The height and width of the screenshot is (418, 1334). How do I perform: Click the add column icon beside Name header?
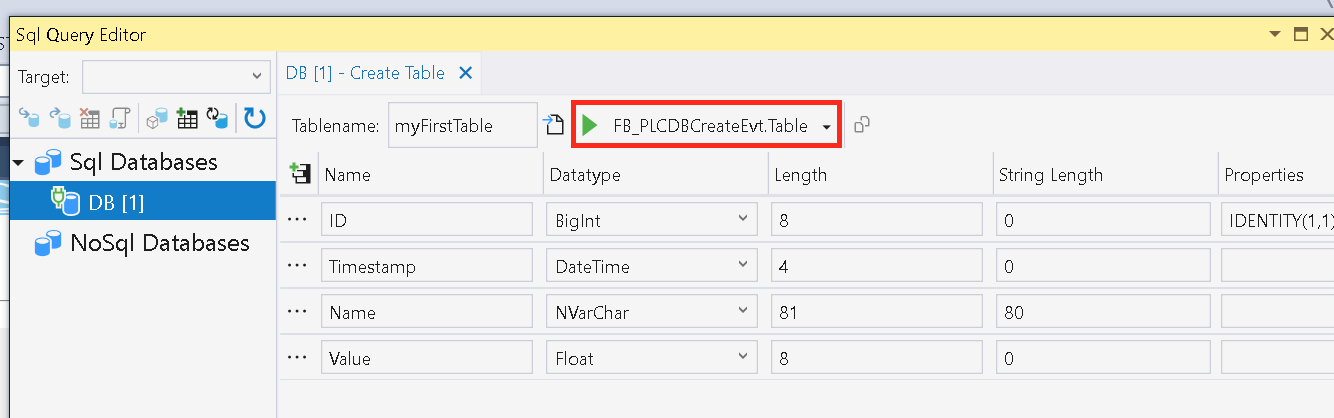click(x=298, y=174)
